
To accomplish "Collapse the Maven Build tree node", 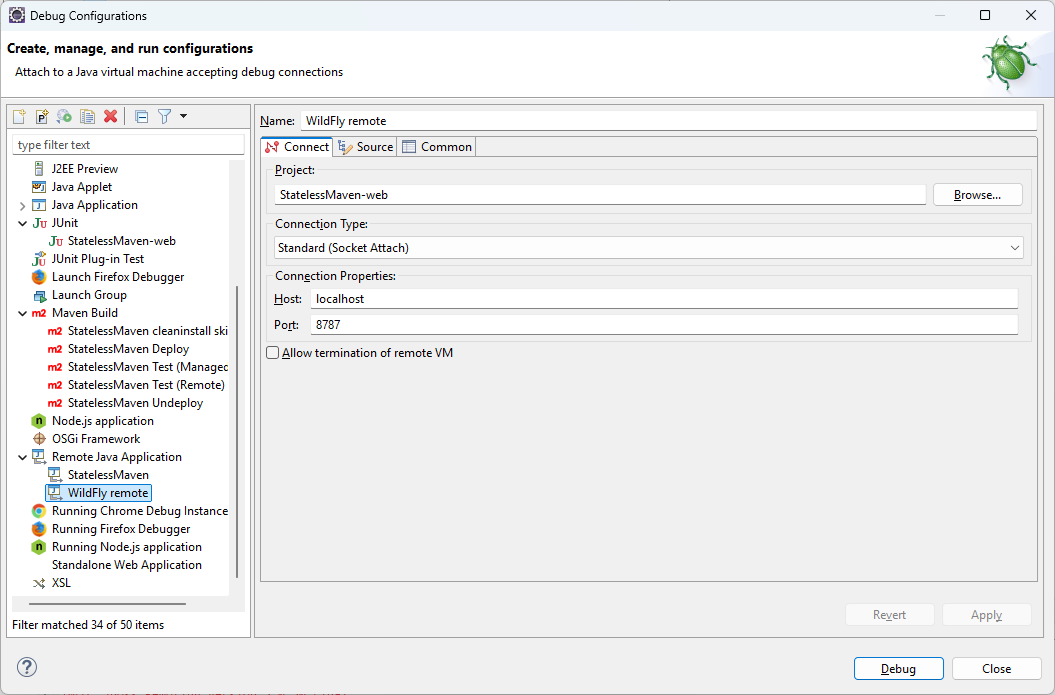I will 22,313.
